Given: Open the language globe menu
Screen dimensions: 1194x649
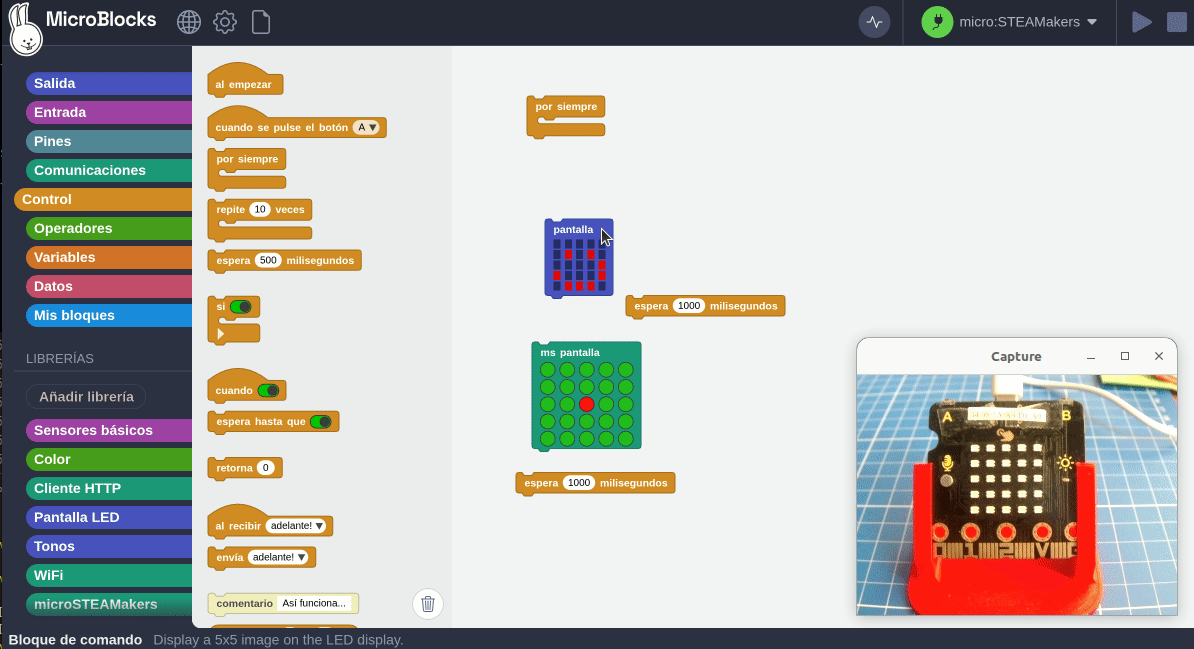Looking at the screenshot, I should [x=189, y=22].
